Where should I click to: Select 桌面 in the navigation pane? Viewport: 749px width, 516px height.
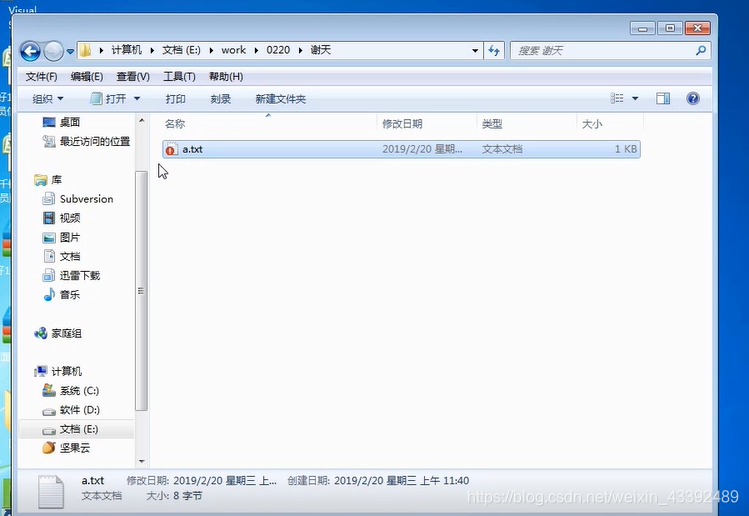(61, 122)
